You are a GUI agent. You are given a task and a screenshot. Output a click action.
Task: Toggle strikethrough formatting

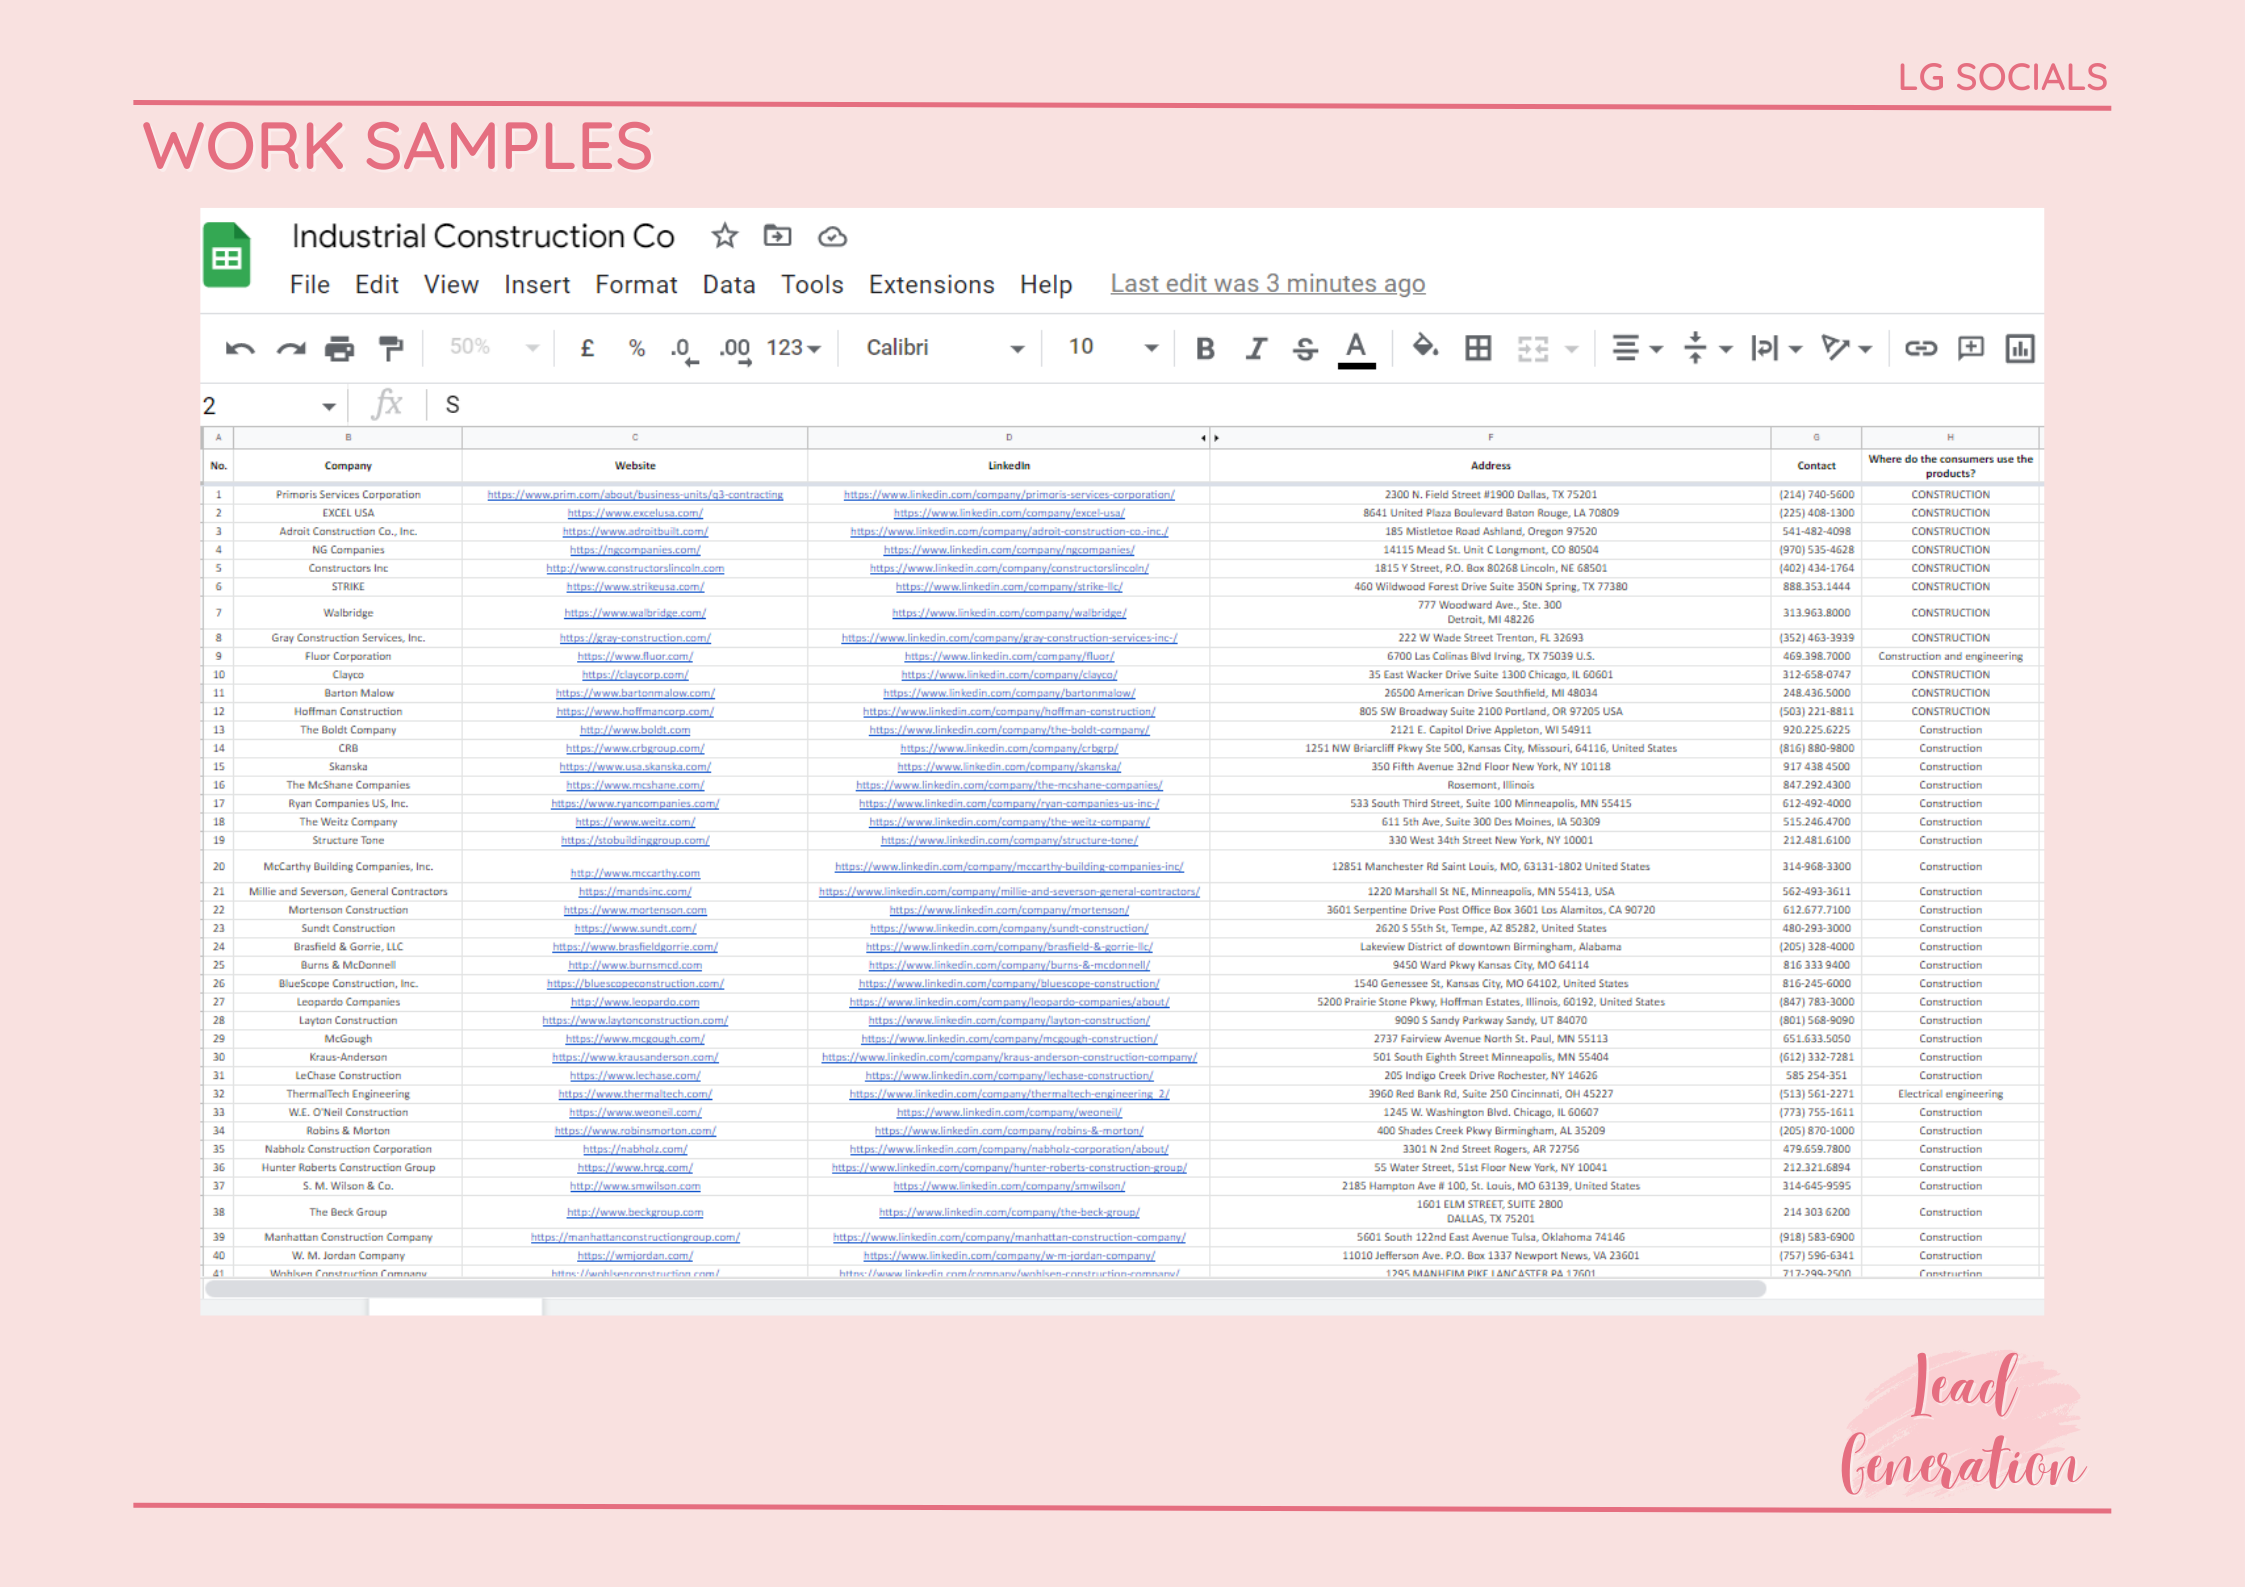click(x=1305, y=348)
